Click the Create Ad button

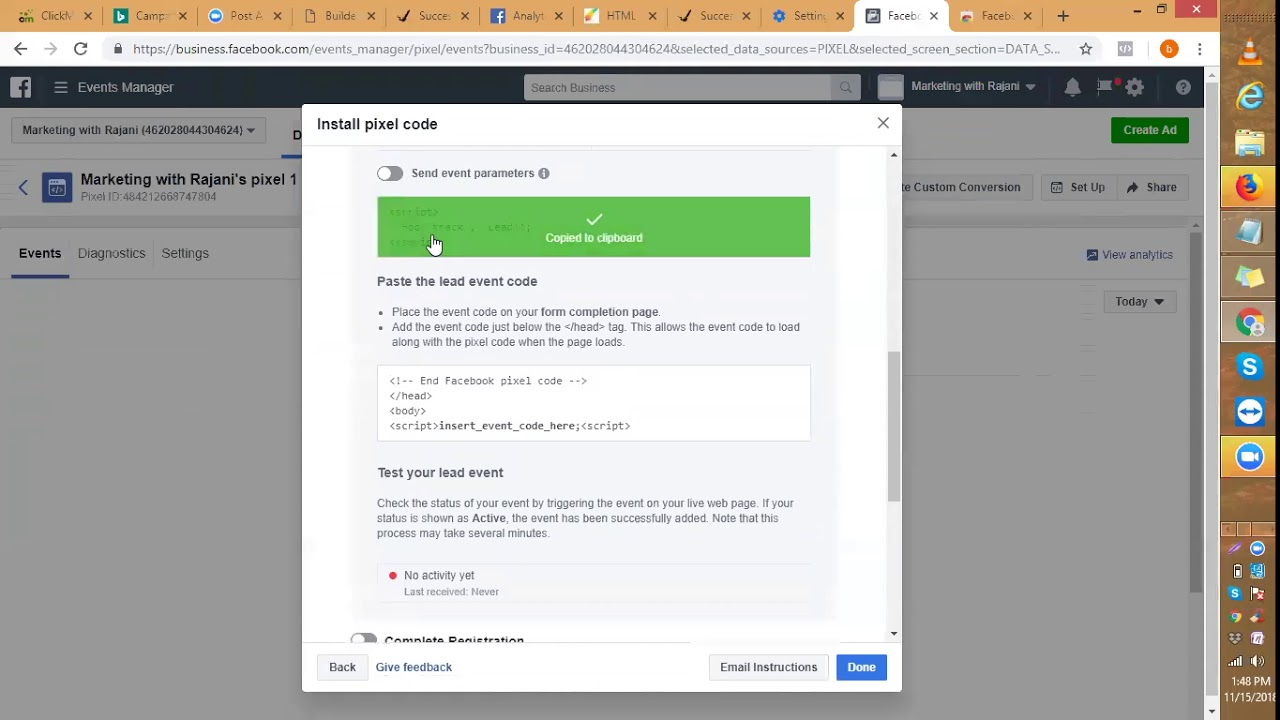1150,130
